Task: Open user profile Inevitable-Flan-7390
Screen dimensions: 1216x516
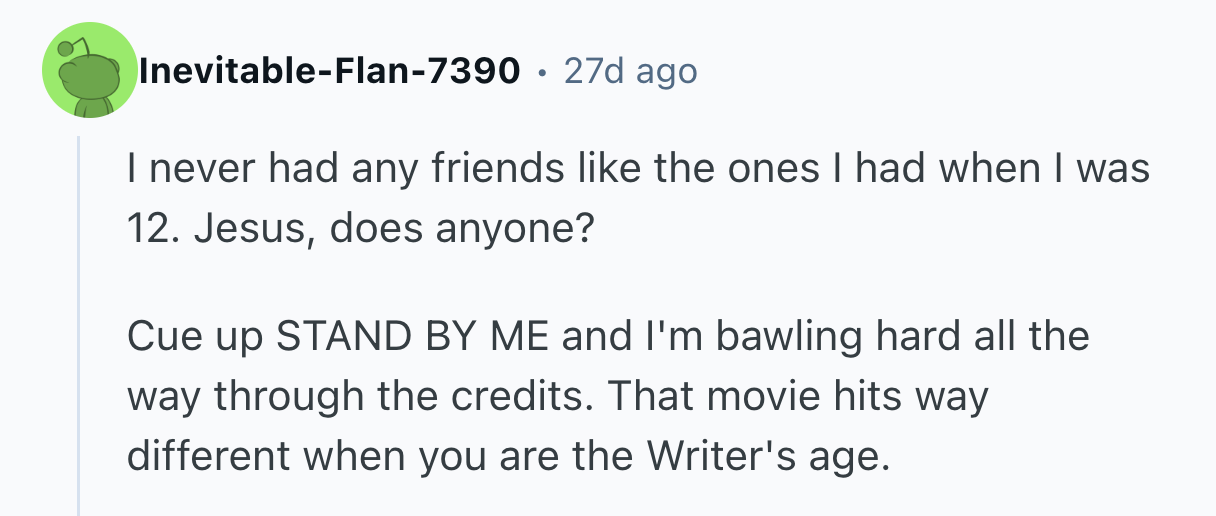Action: pos(330,71)
